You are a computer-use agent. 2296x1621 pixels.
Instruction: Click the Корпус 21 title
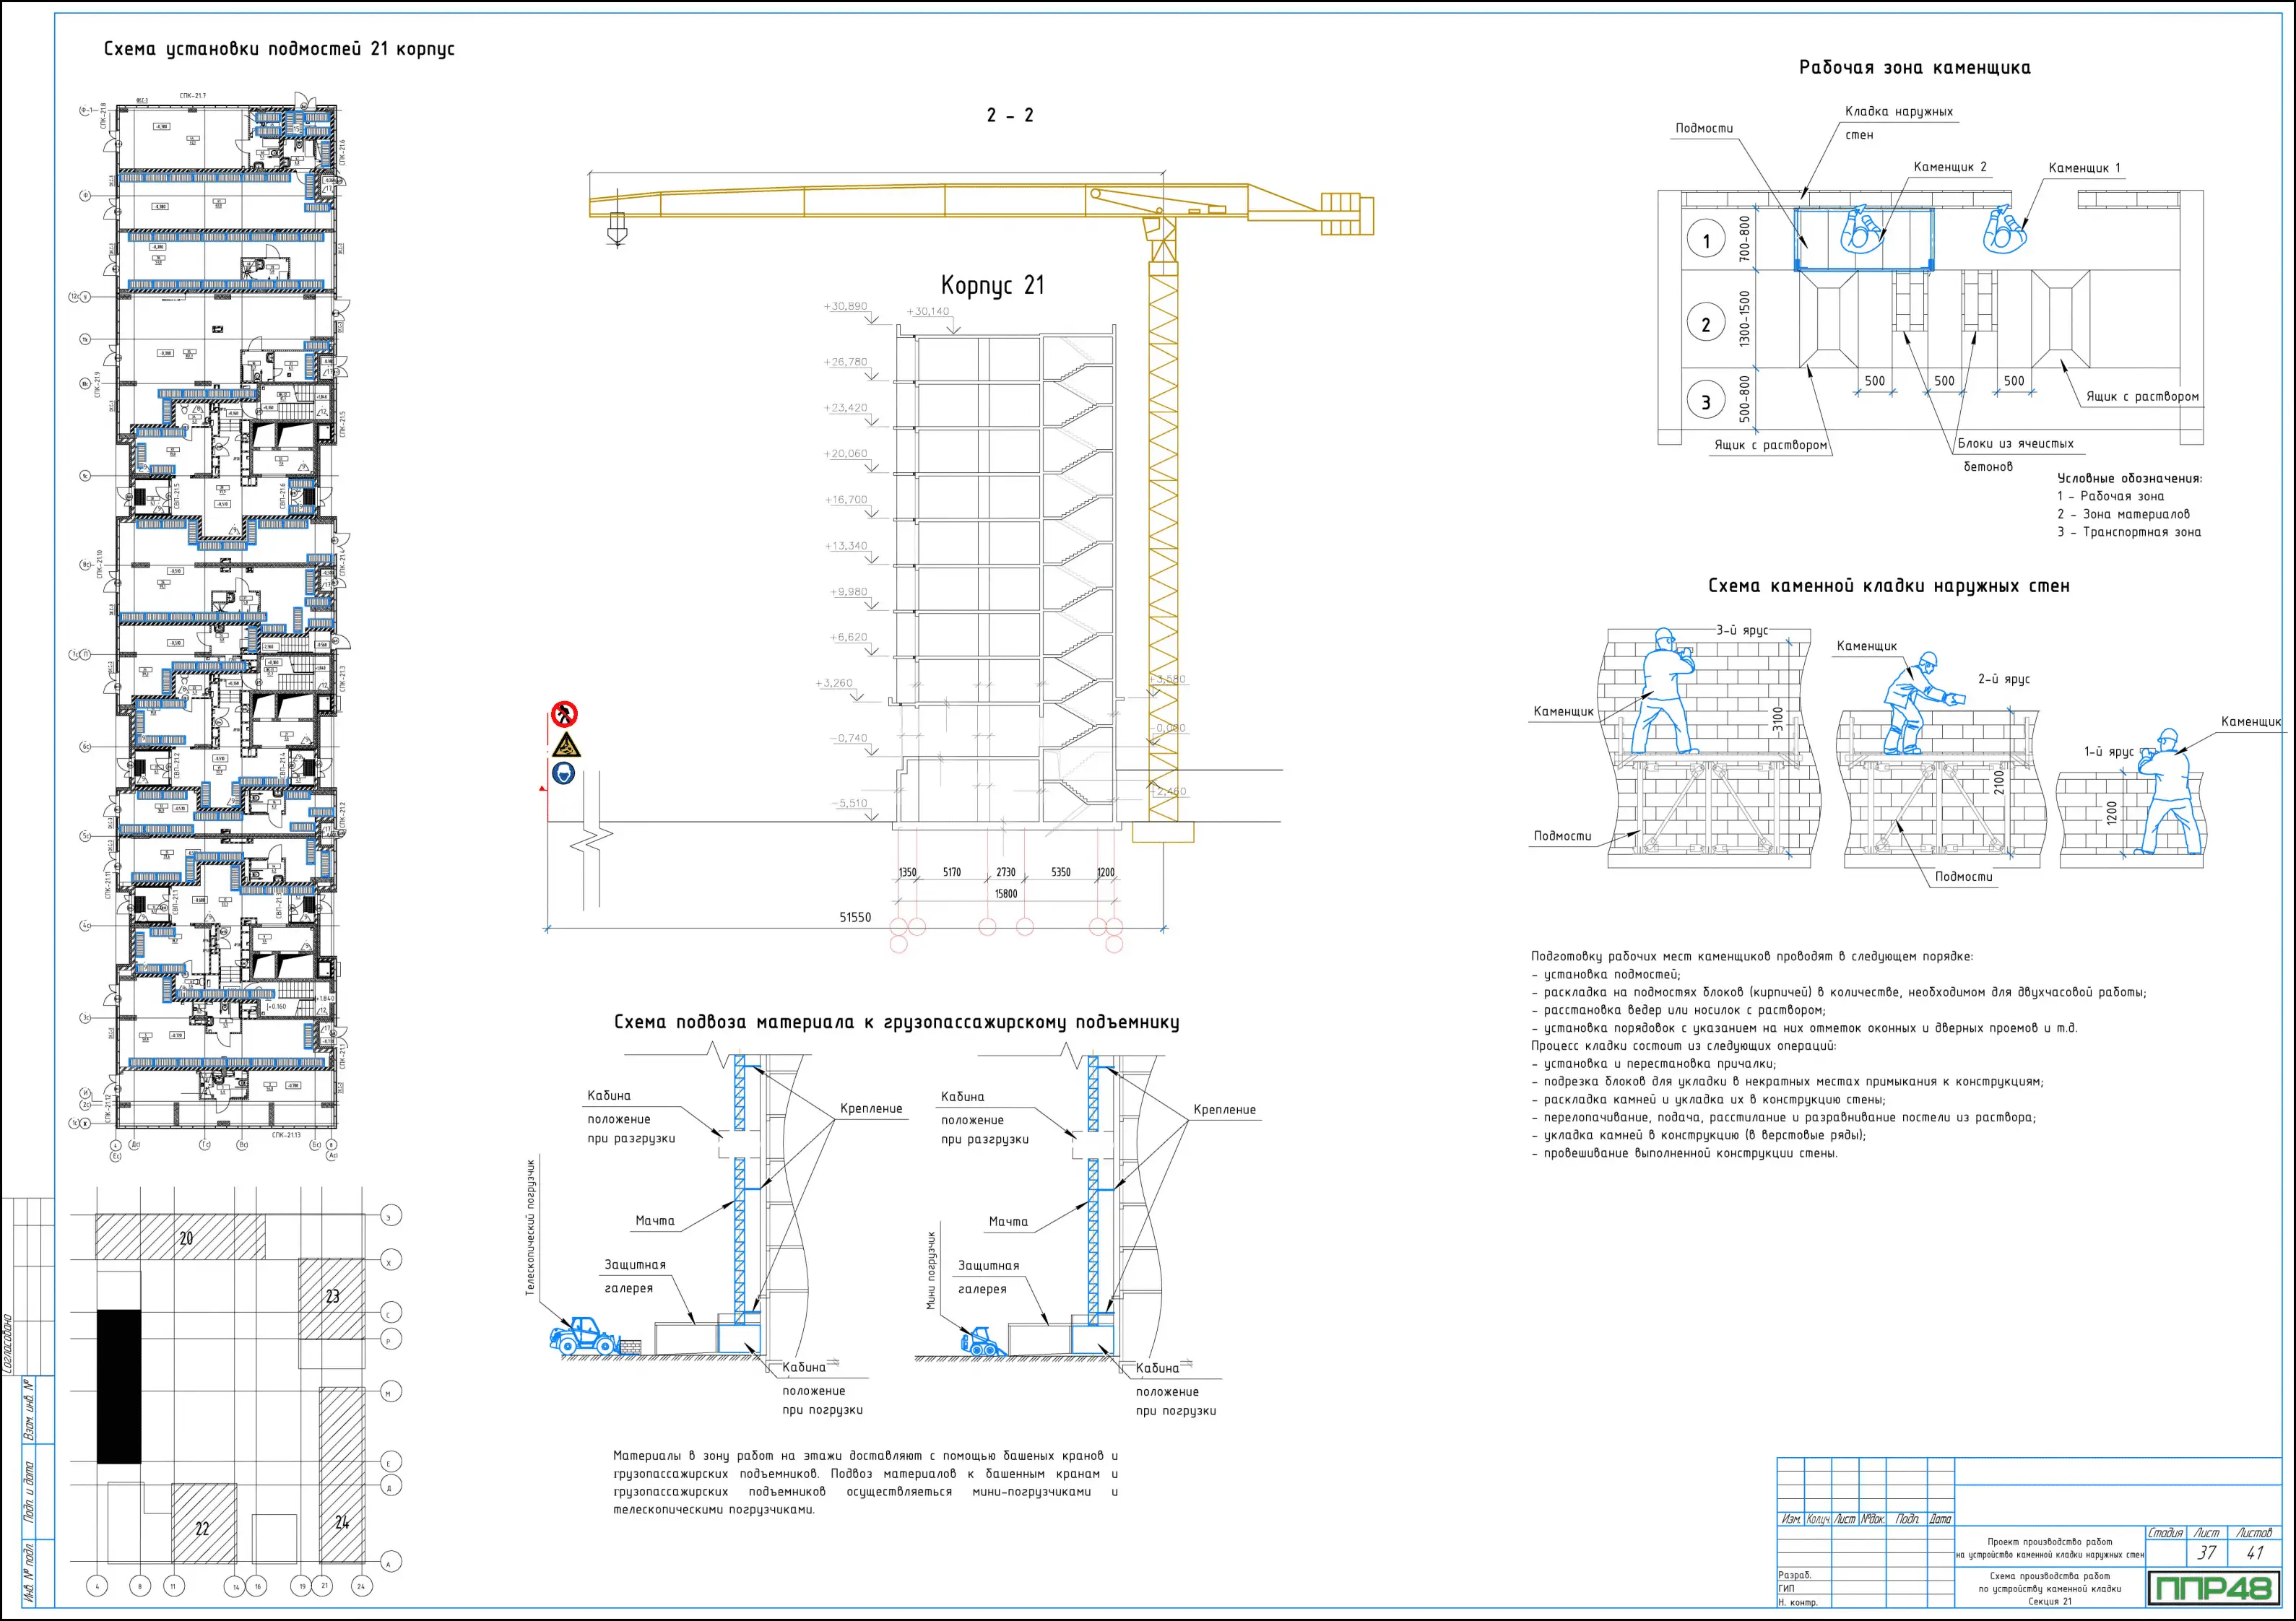coord(992,286)
